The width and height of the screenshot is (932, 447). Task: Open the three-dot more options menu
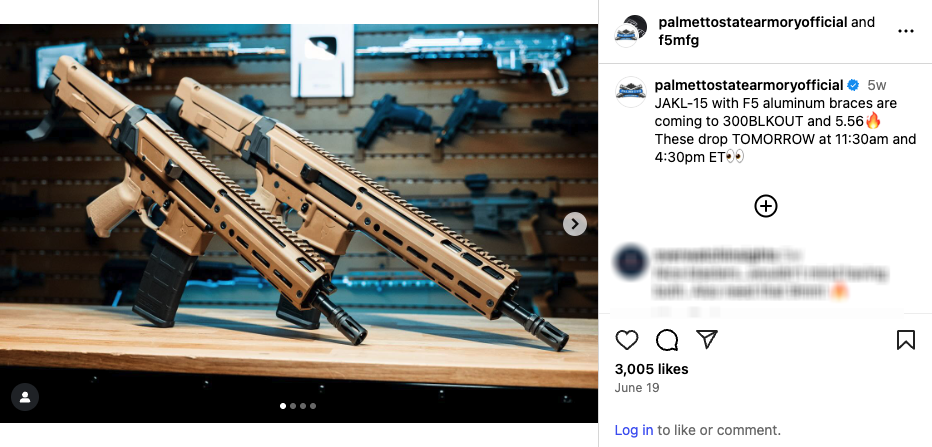pyautogui.click(x=905, y=32)
